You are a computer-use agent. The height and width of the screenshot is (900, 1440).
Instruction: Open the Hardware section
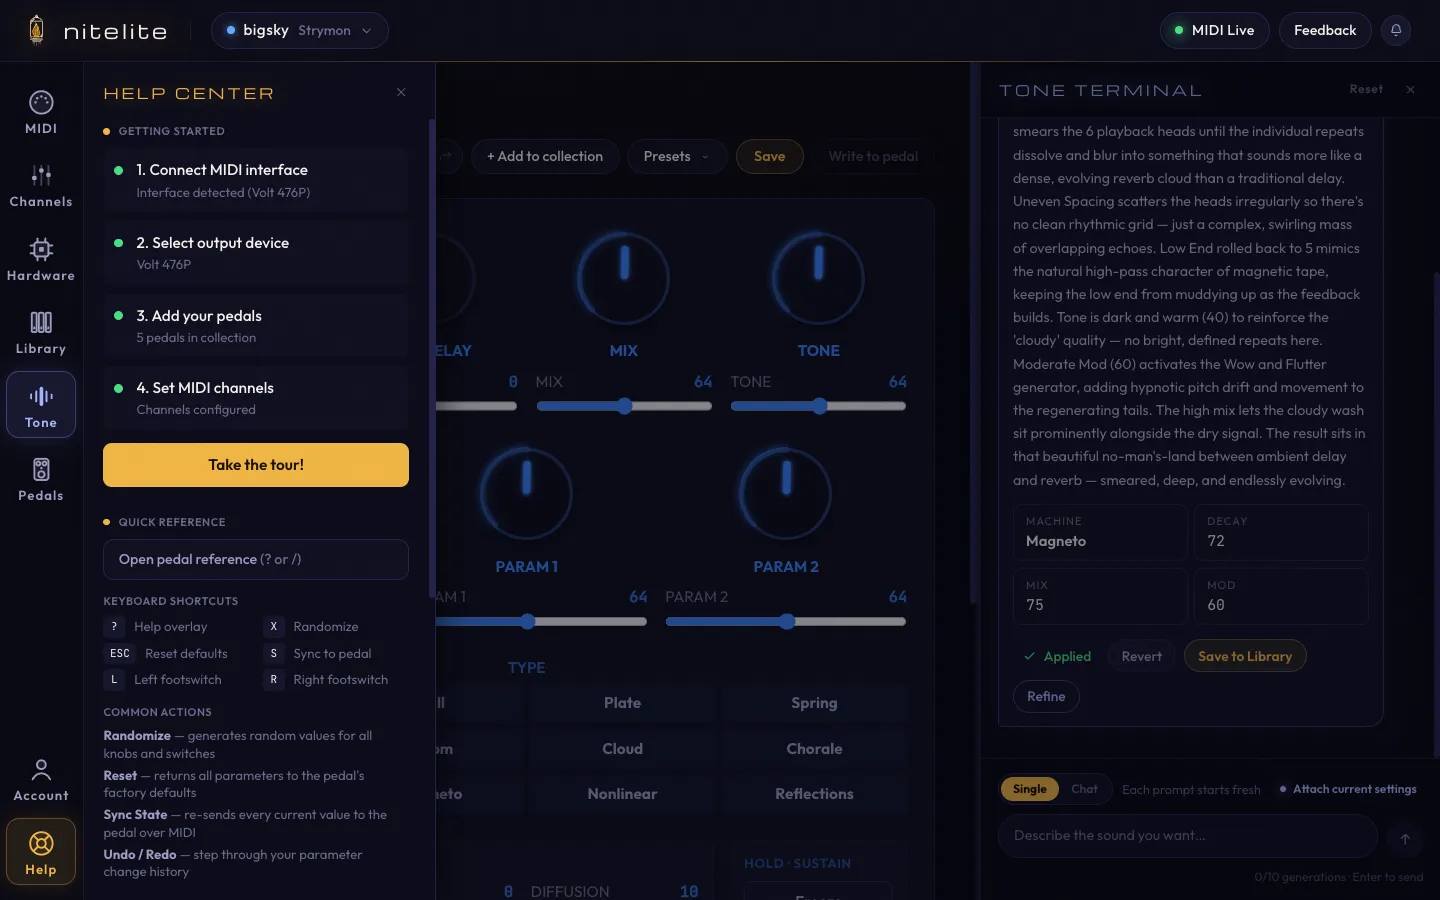pos(41,259)
